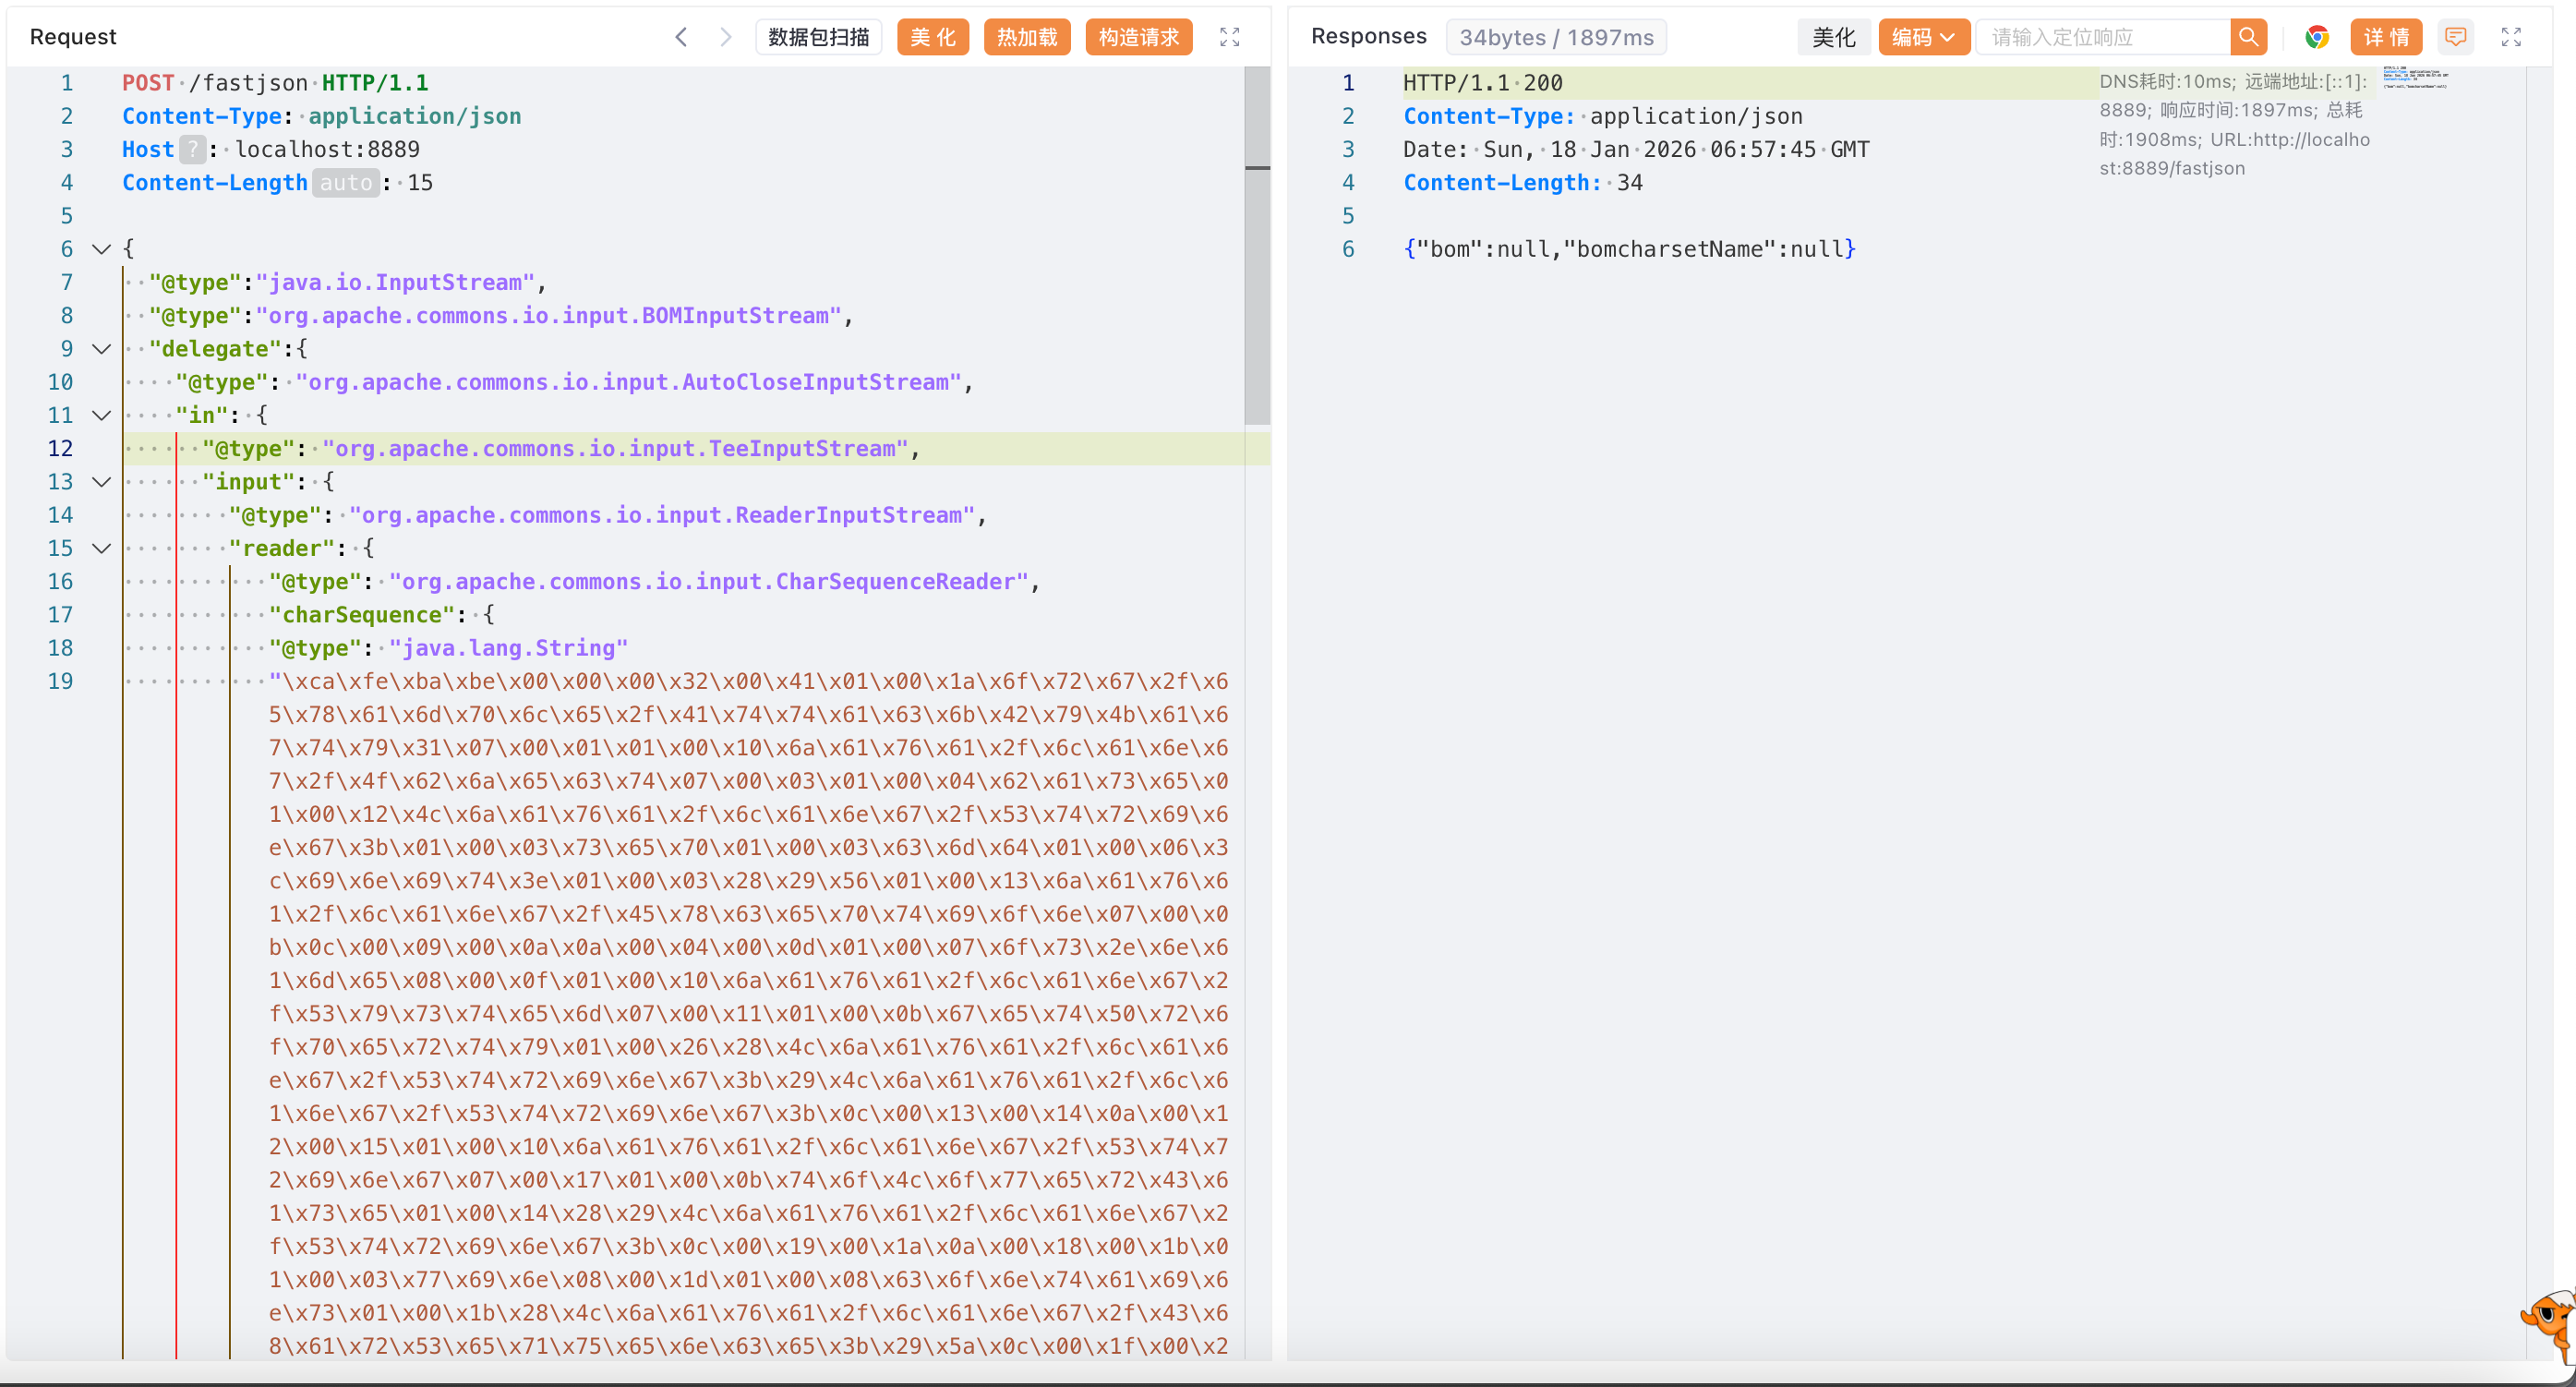Click the 构造请求 button
Viewport: 2576px width, 1387px height.
tap(1138, 37)
